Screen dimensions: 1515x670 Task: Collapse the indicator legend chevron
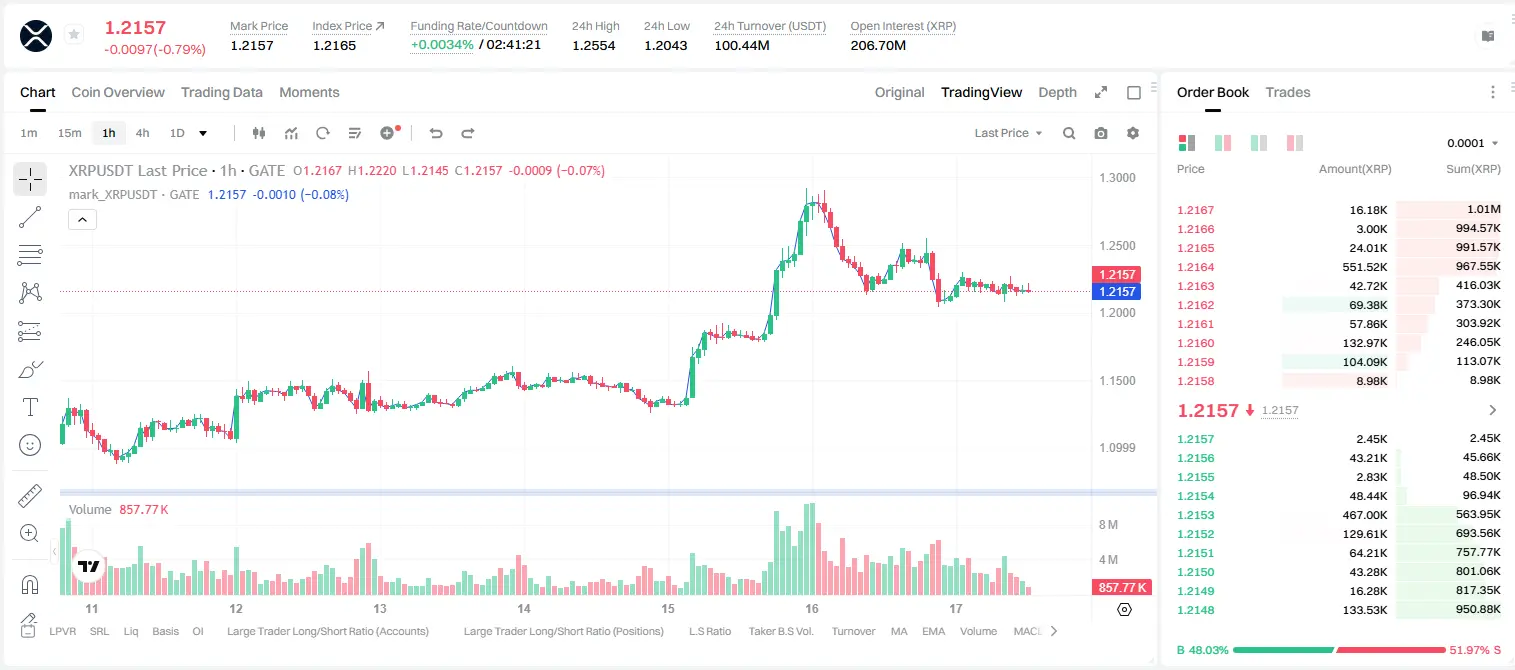82,220
